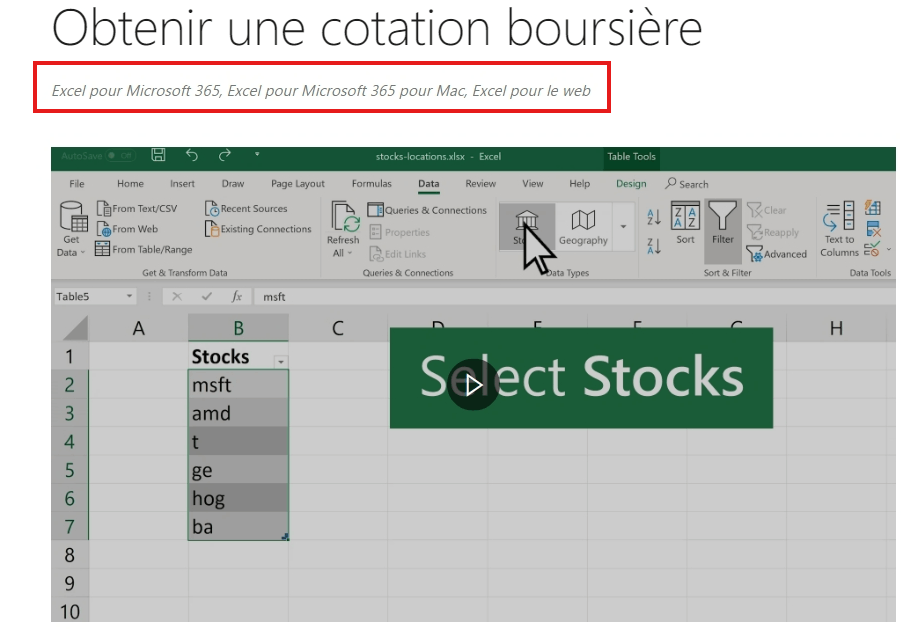Viewport: 915px width, 629px height.
Task: Toggle the Filter funnel button
Action: pyautogui.click(x=722, y=230)
